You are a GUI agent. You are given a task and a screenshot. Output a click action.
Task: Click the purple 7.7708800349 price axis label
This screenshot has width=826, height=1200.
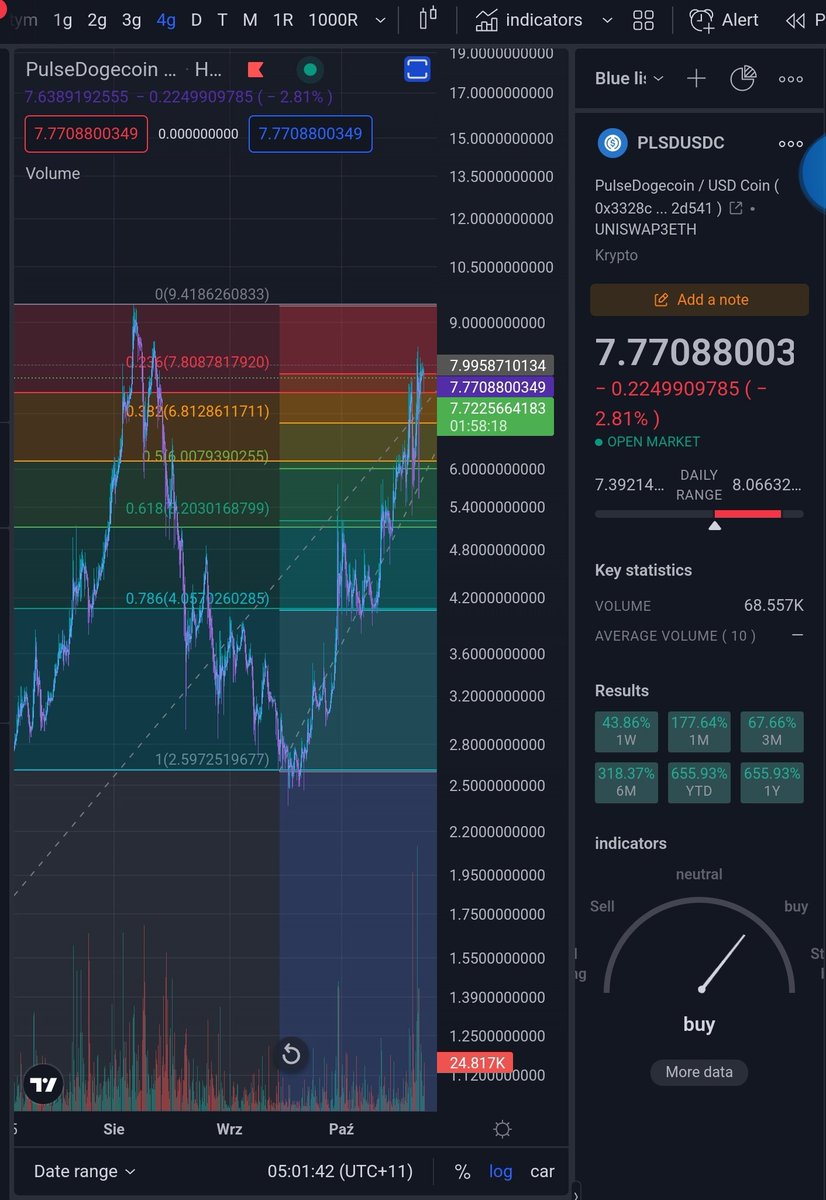point(497,386)
